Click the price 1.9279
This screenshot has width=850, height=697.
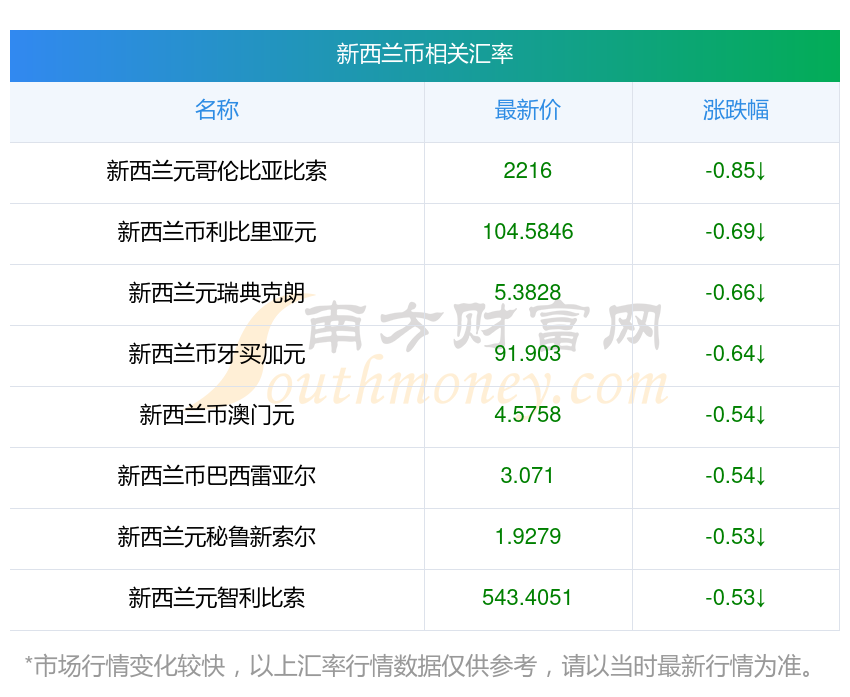pyautogui.click(x=527, y=537)
